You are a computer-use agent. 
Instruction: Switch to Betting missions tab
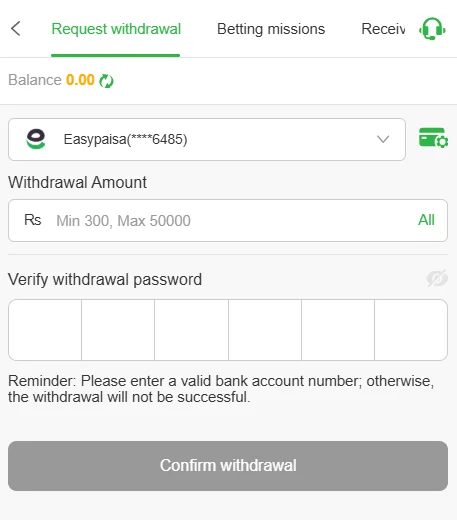[271, 29]
